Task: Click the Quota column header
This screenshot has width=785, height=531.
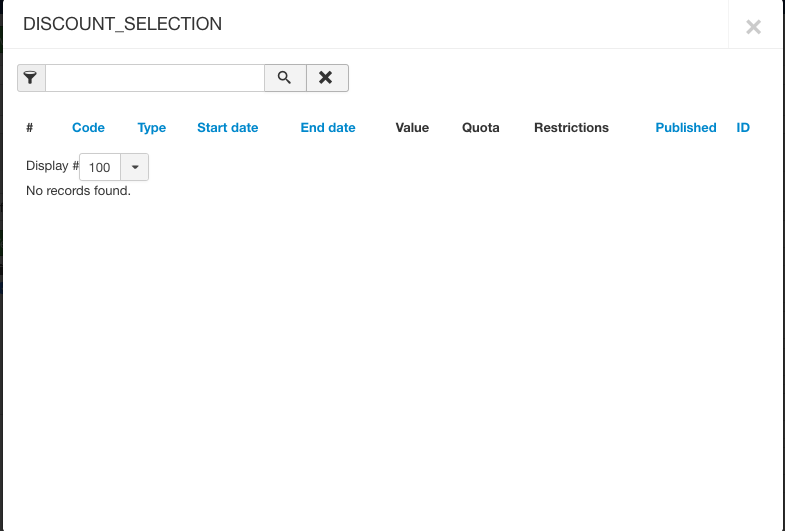Action: 480,128
